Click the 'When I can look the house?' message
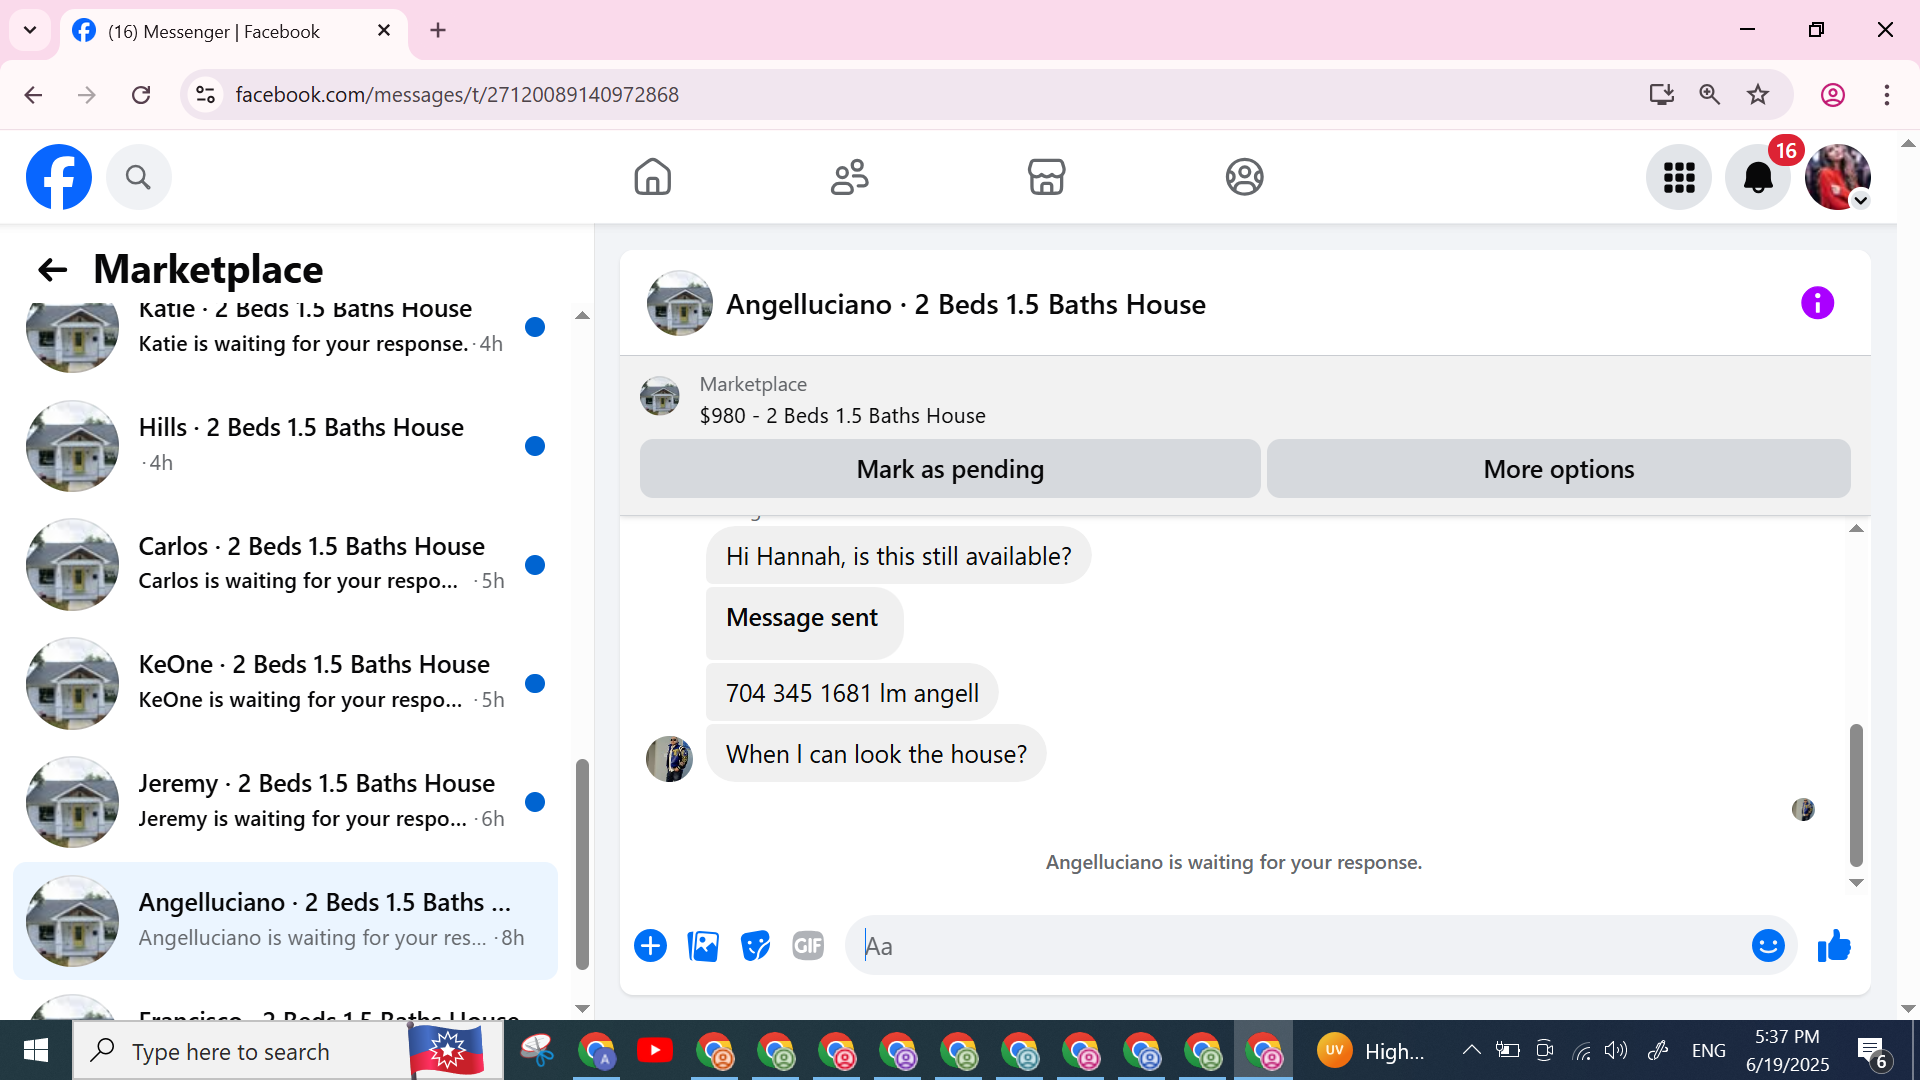The width and height of the screenshot is (1920, 1080). coord(876,754)
